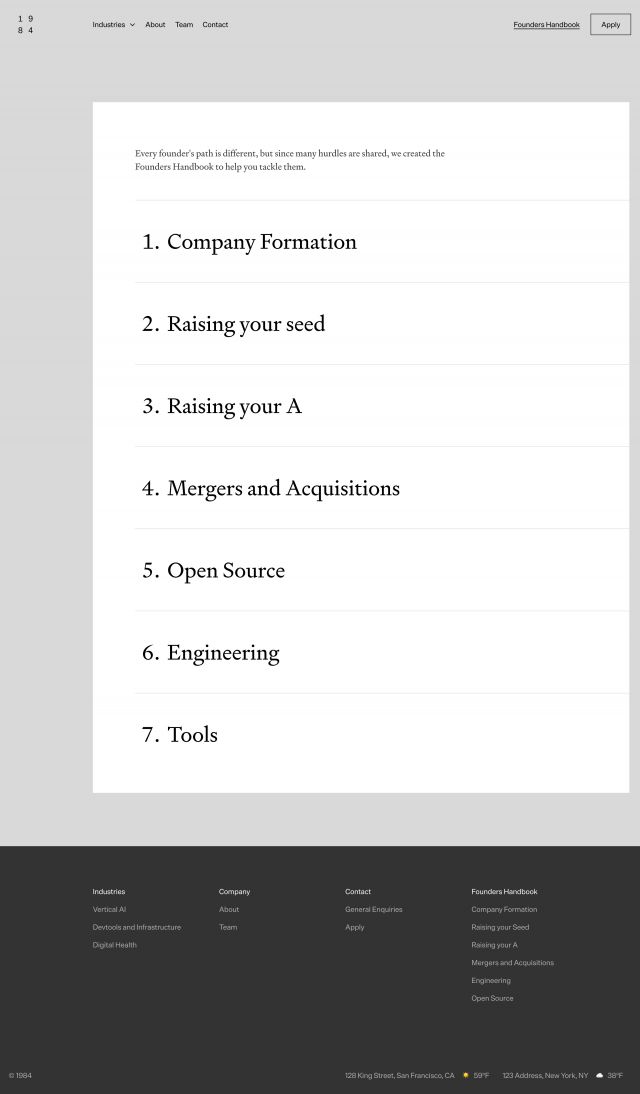Open the "3. Raising your A" section

coord(222,406)
